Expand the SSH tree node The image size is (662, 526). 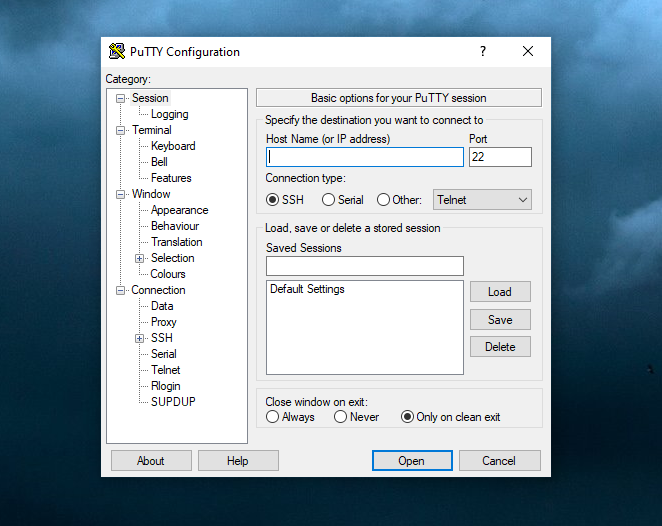point(139,339)
